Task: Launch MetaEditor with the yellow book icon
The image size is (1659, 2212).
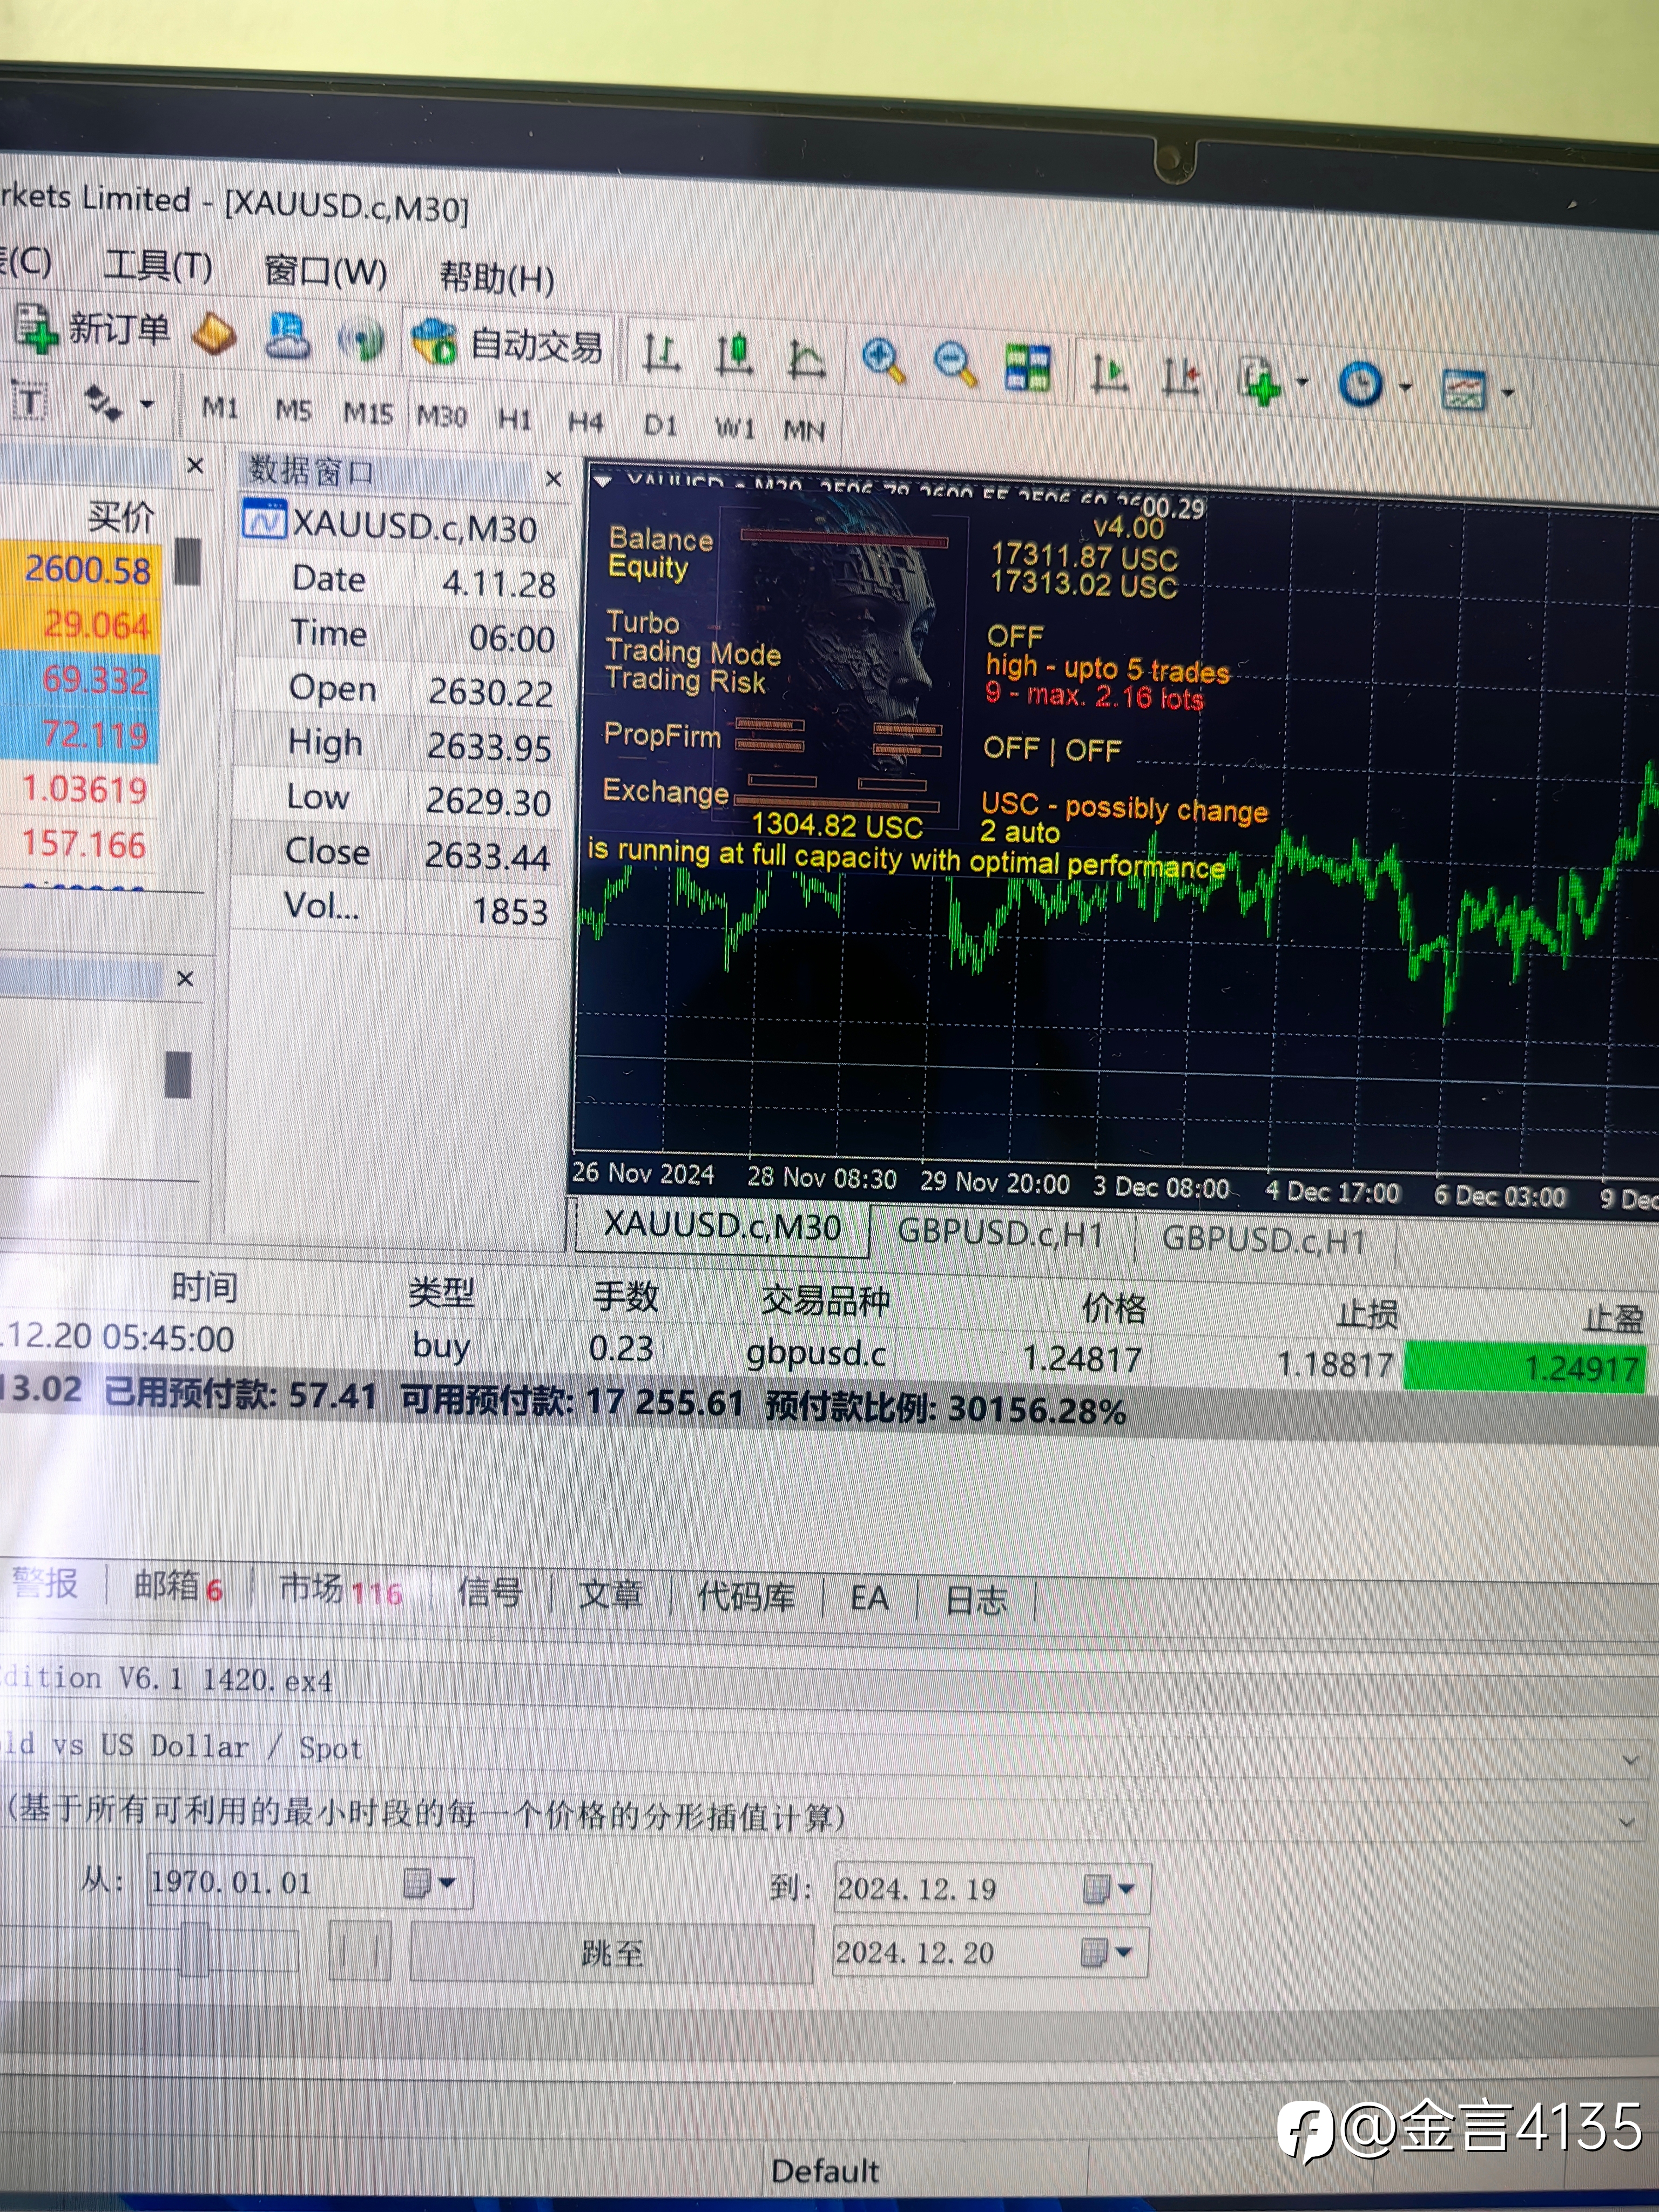Action: point(214,334)
